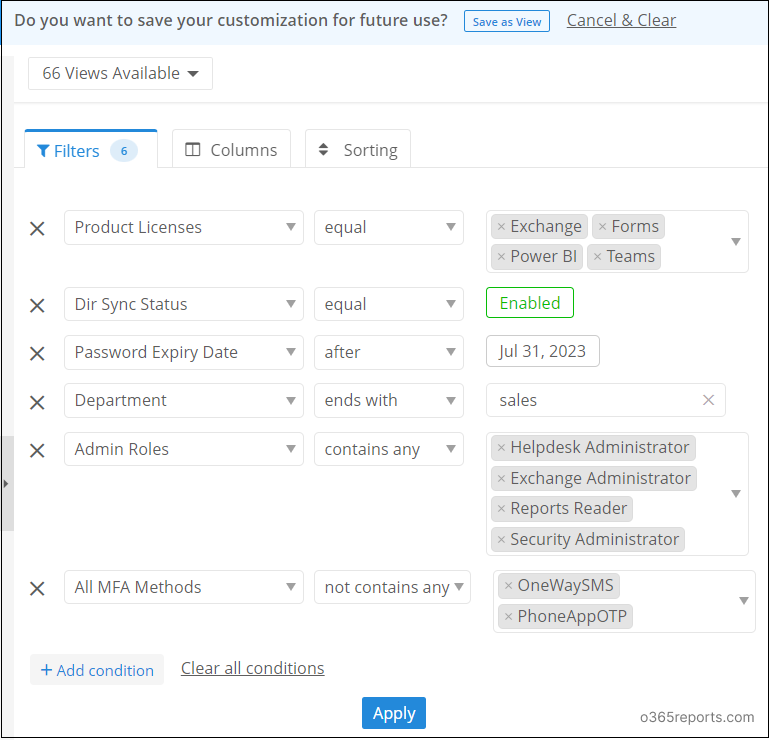
Task: Remove the All MFA Methods filter row
Action: point(37,588)
